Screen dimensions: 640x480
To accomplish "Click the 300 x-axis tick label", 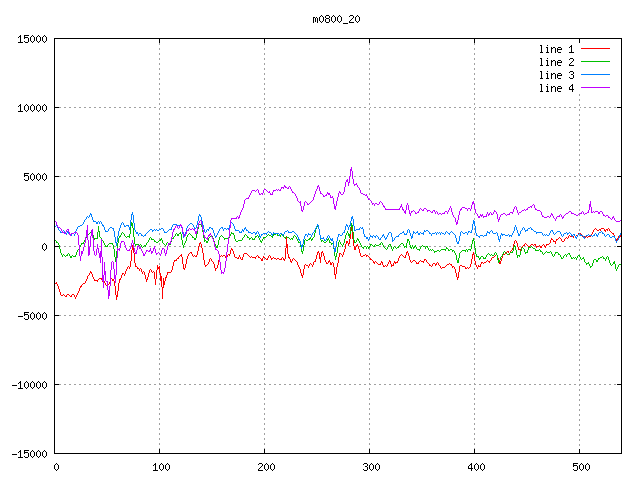I will pyautogui.click(x=370, y=466).
